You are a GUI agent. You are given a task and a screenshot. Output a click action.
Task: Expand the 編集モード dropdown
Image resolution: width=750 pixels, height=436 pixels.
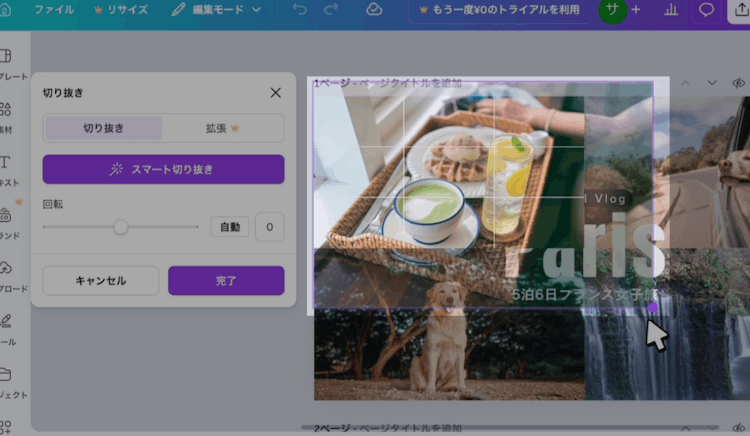tap(217, 10)
